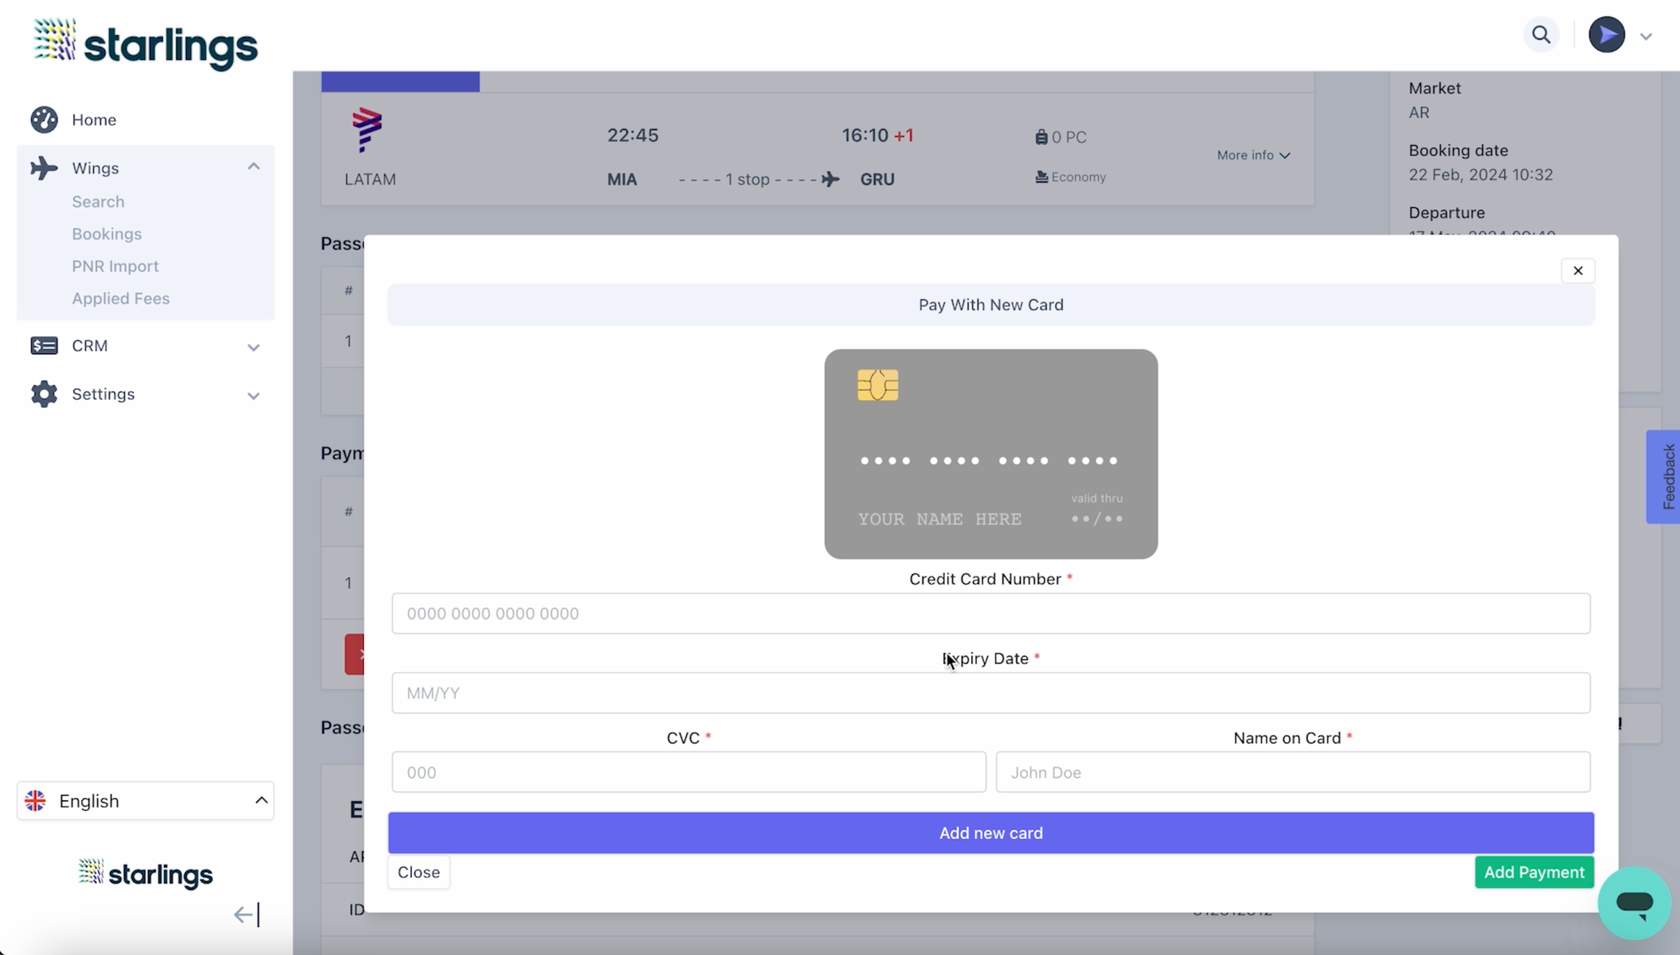1680x955 pixels.
Task: Go to PNR Import menu item
Action: pos(115,266)
